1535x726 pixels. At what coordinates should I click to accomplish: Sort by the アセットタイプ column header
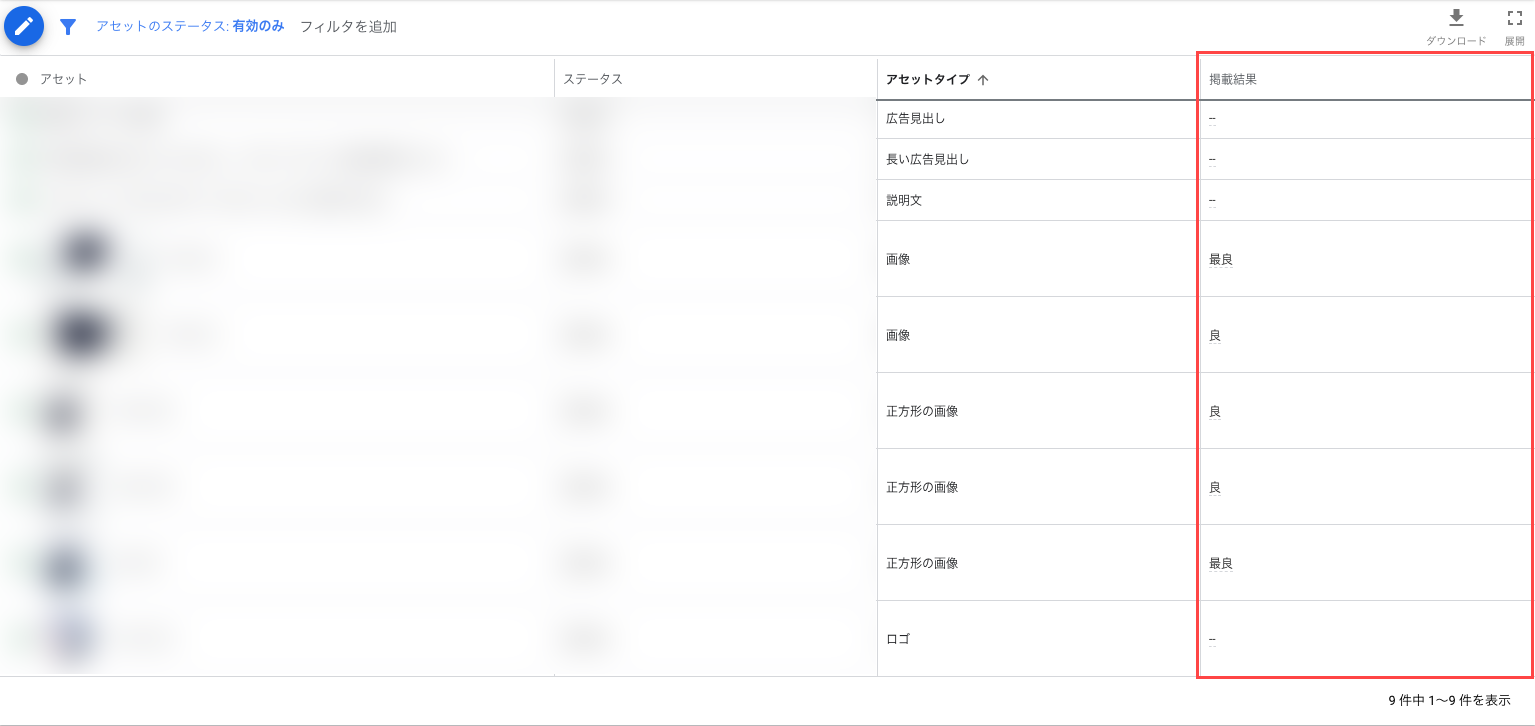tap(928, 79)
